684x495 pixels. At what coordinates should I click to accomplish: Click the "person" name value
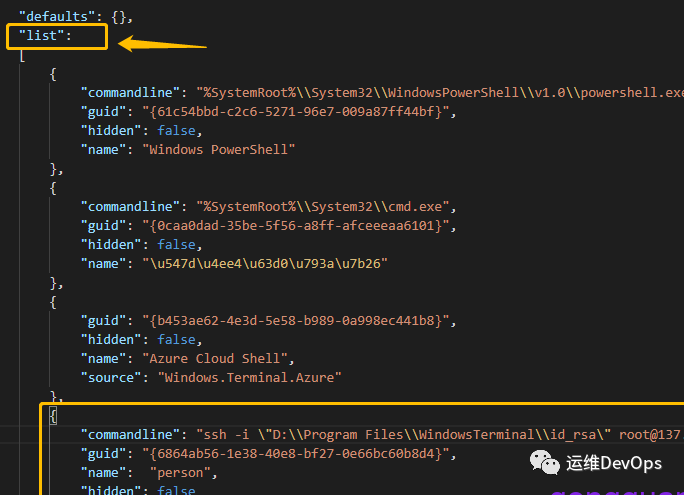click(181, 473)
